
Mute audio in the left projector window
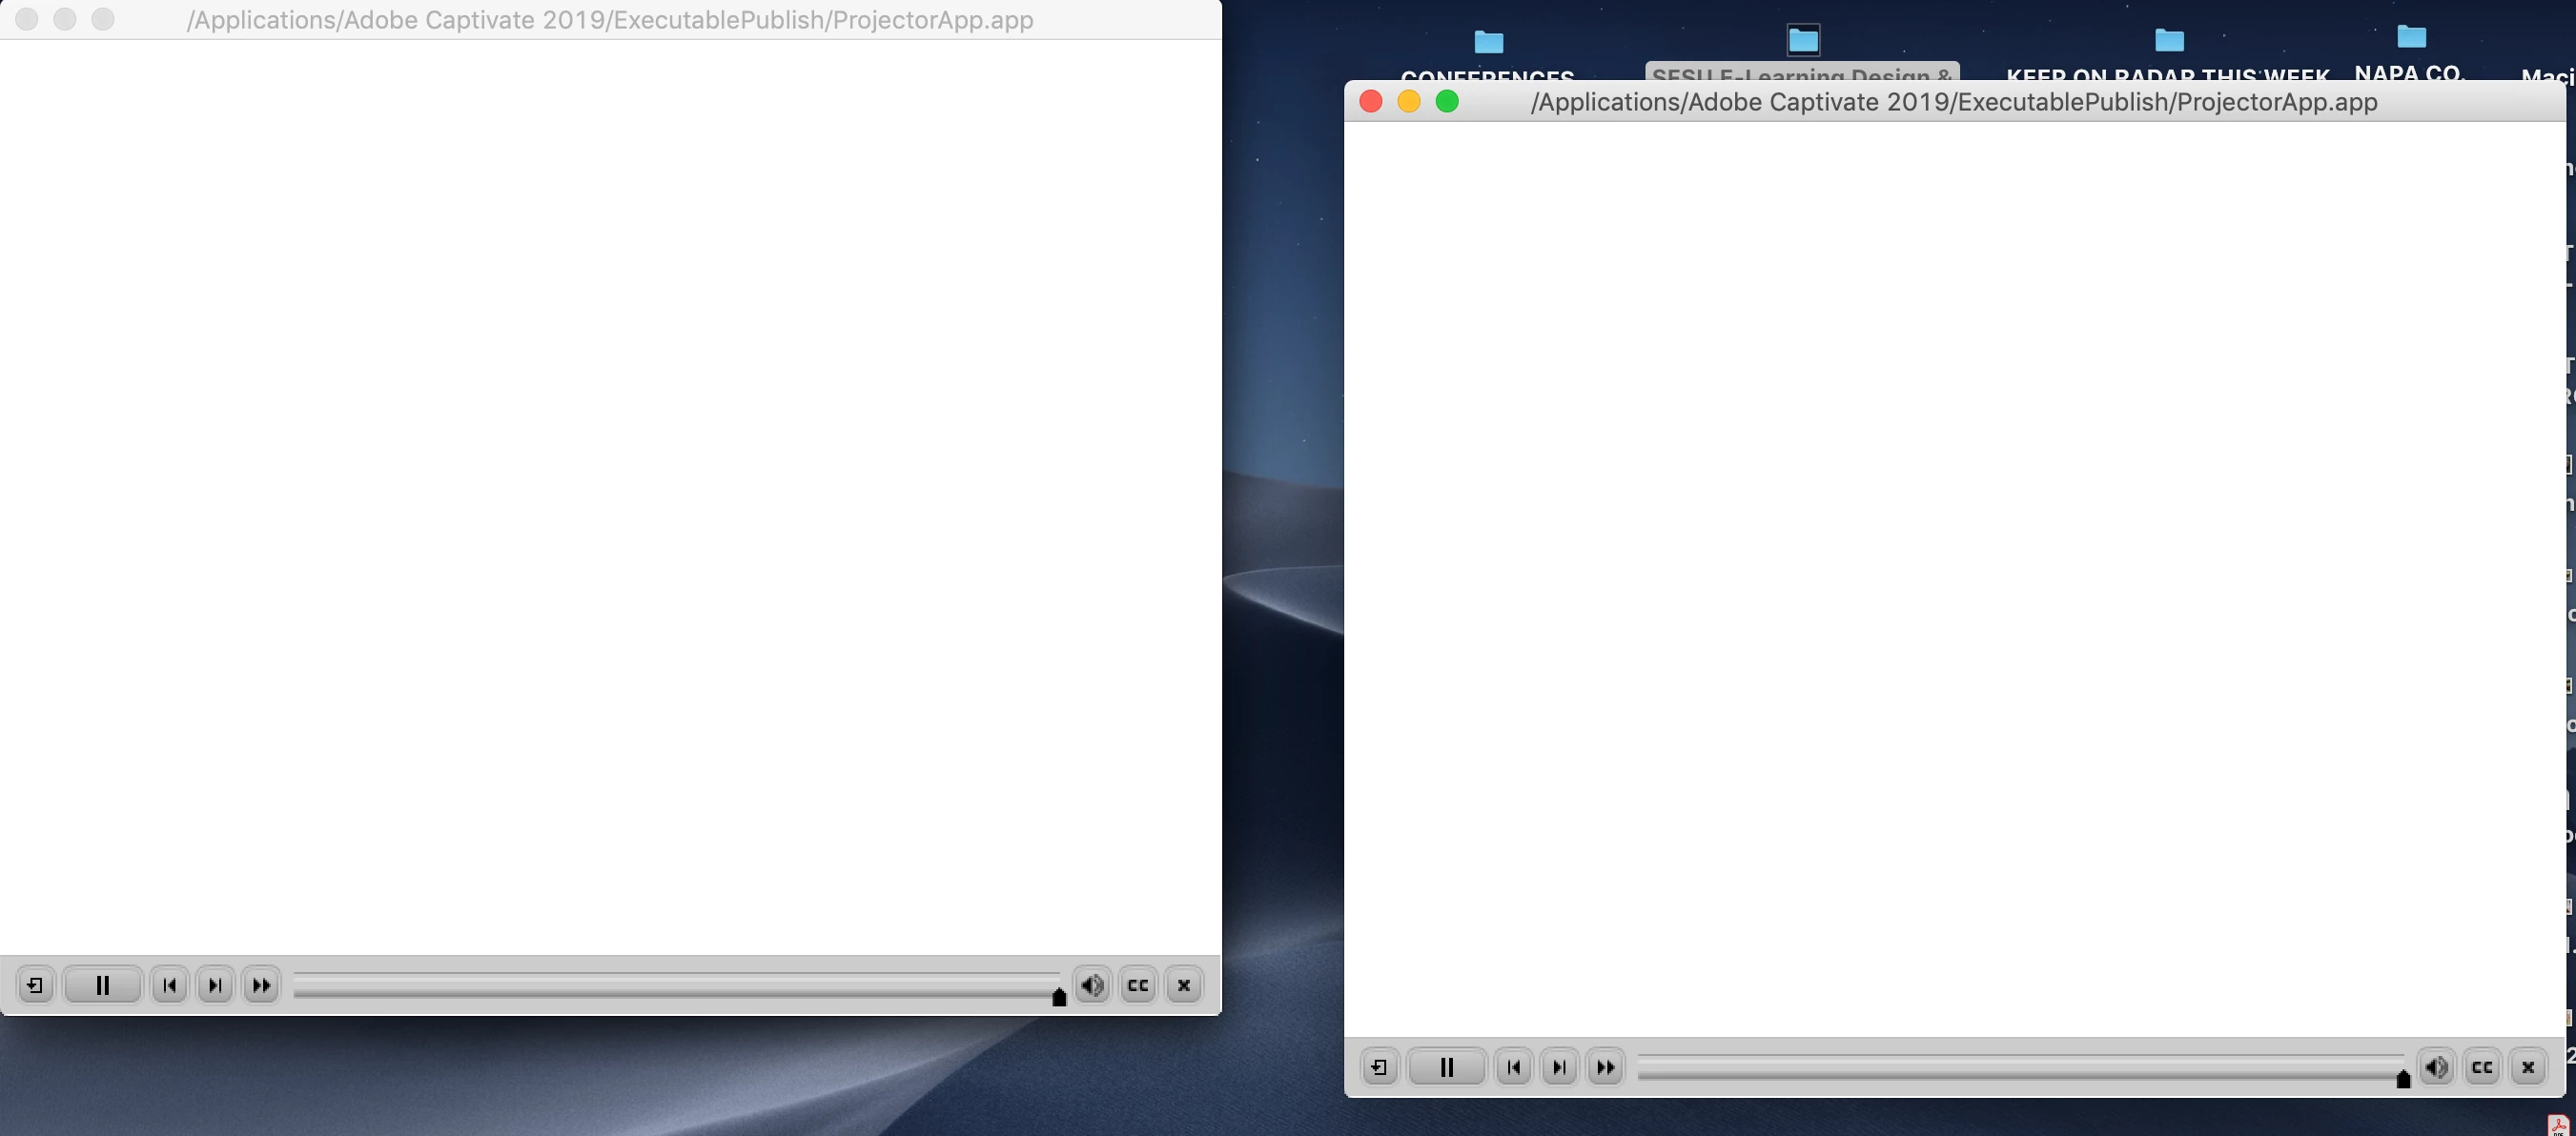point(1092,986)
